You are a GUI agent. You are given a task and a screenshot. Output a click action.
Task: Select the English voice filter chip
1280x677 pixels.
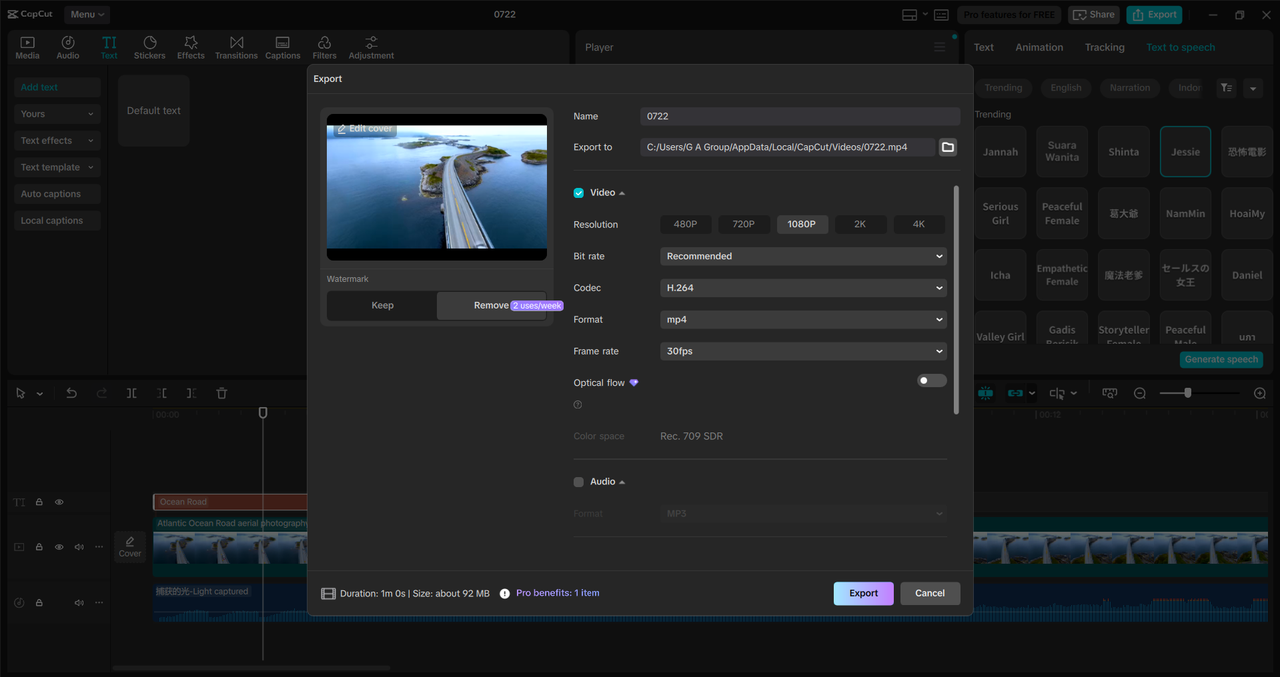(x=1066, y=88)
